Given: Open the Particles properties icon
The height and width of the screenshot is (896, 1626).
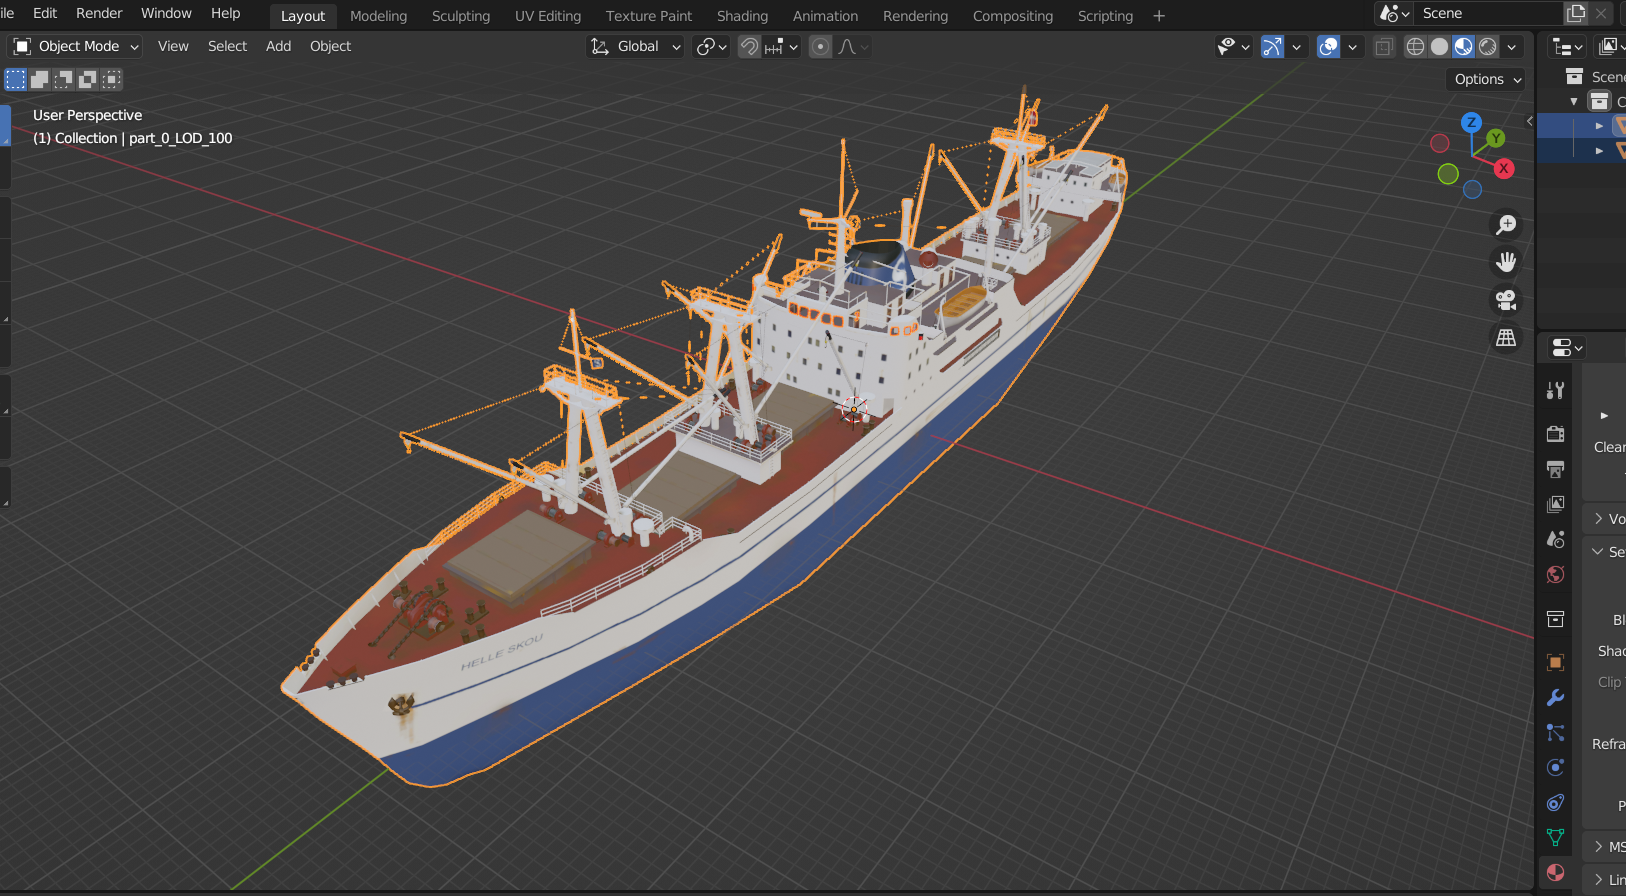Looking at the screenshot, I should coord(1555,732).
